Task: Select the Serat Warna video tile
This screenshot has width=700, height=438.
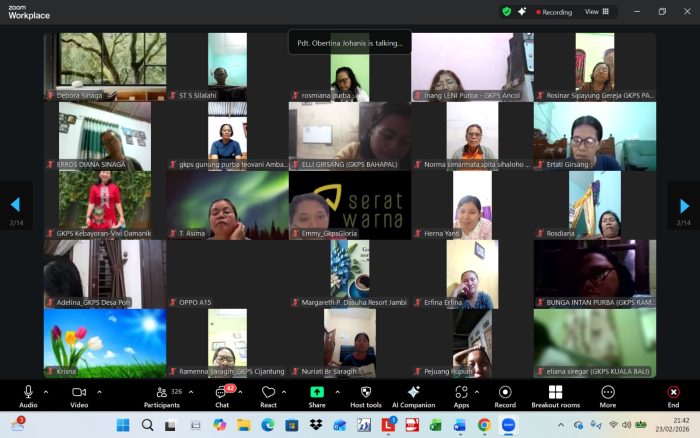Action: coord(348,205)
